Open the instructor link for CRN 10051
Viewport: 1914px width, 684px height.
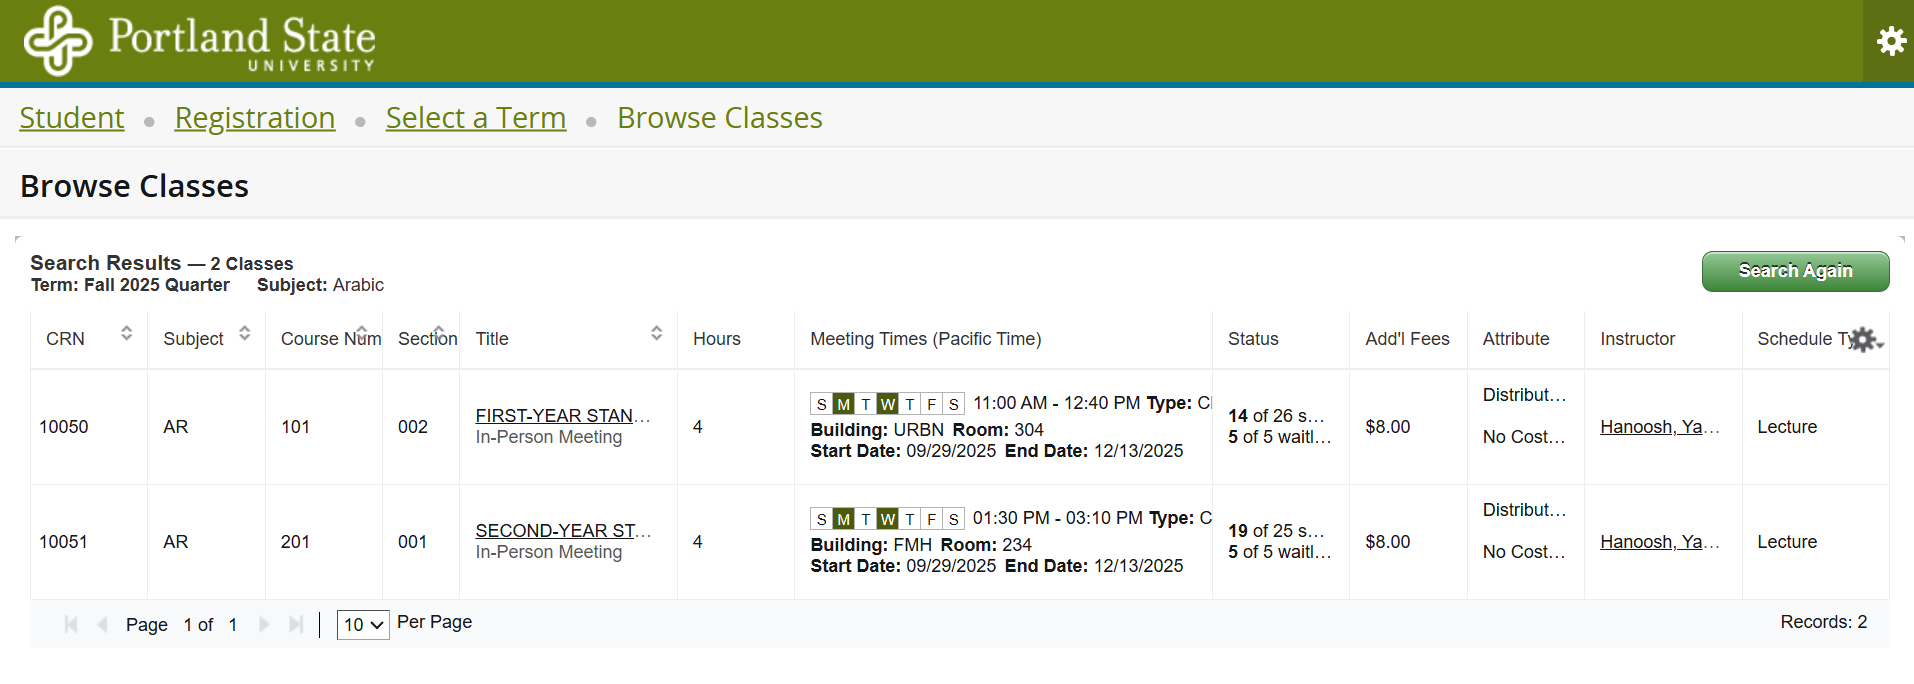click(1659, 541)
